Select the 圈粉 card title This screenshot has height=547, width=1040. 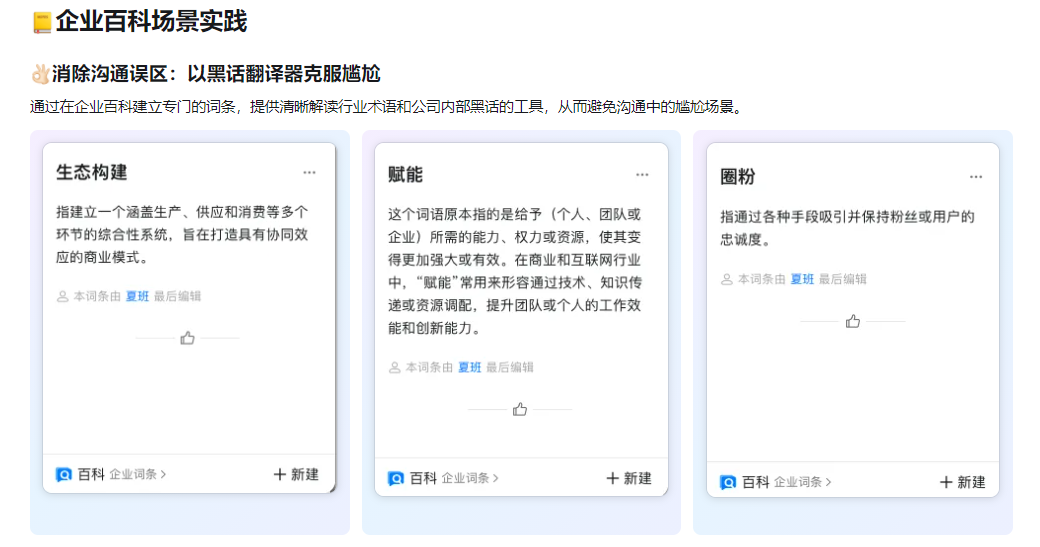click(738, 177)
